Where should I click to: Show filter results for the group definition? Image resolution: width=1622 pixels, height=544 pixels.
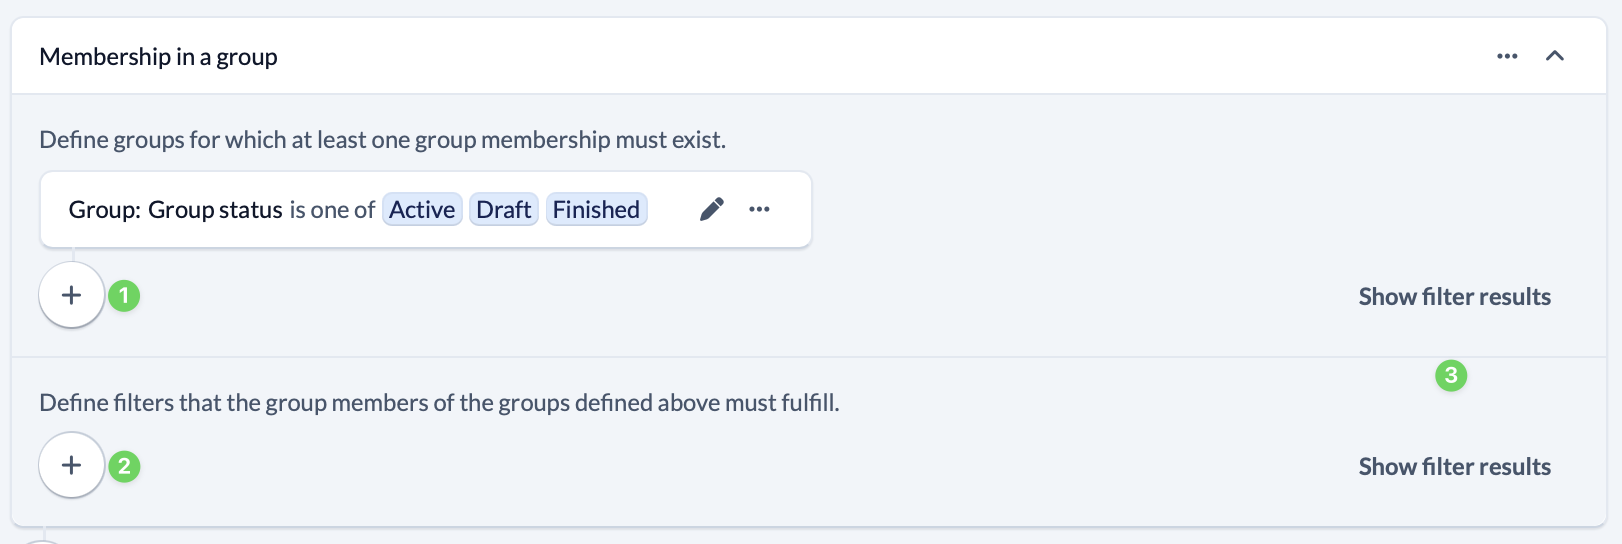1454,297
